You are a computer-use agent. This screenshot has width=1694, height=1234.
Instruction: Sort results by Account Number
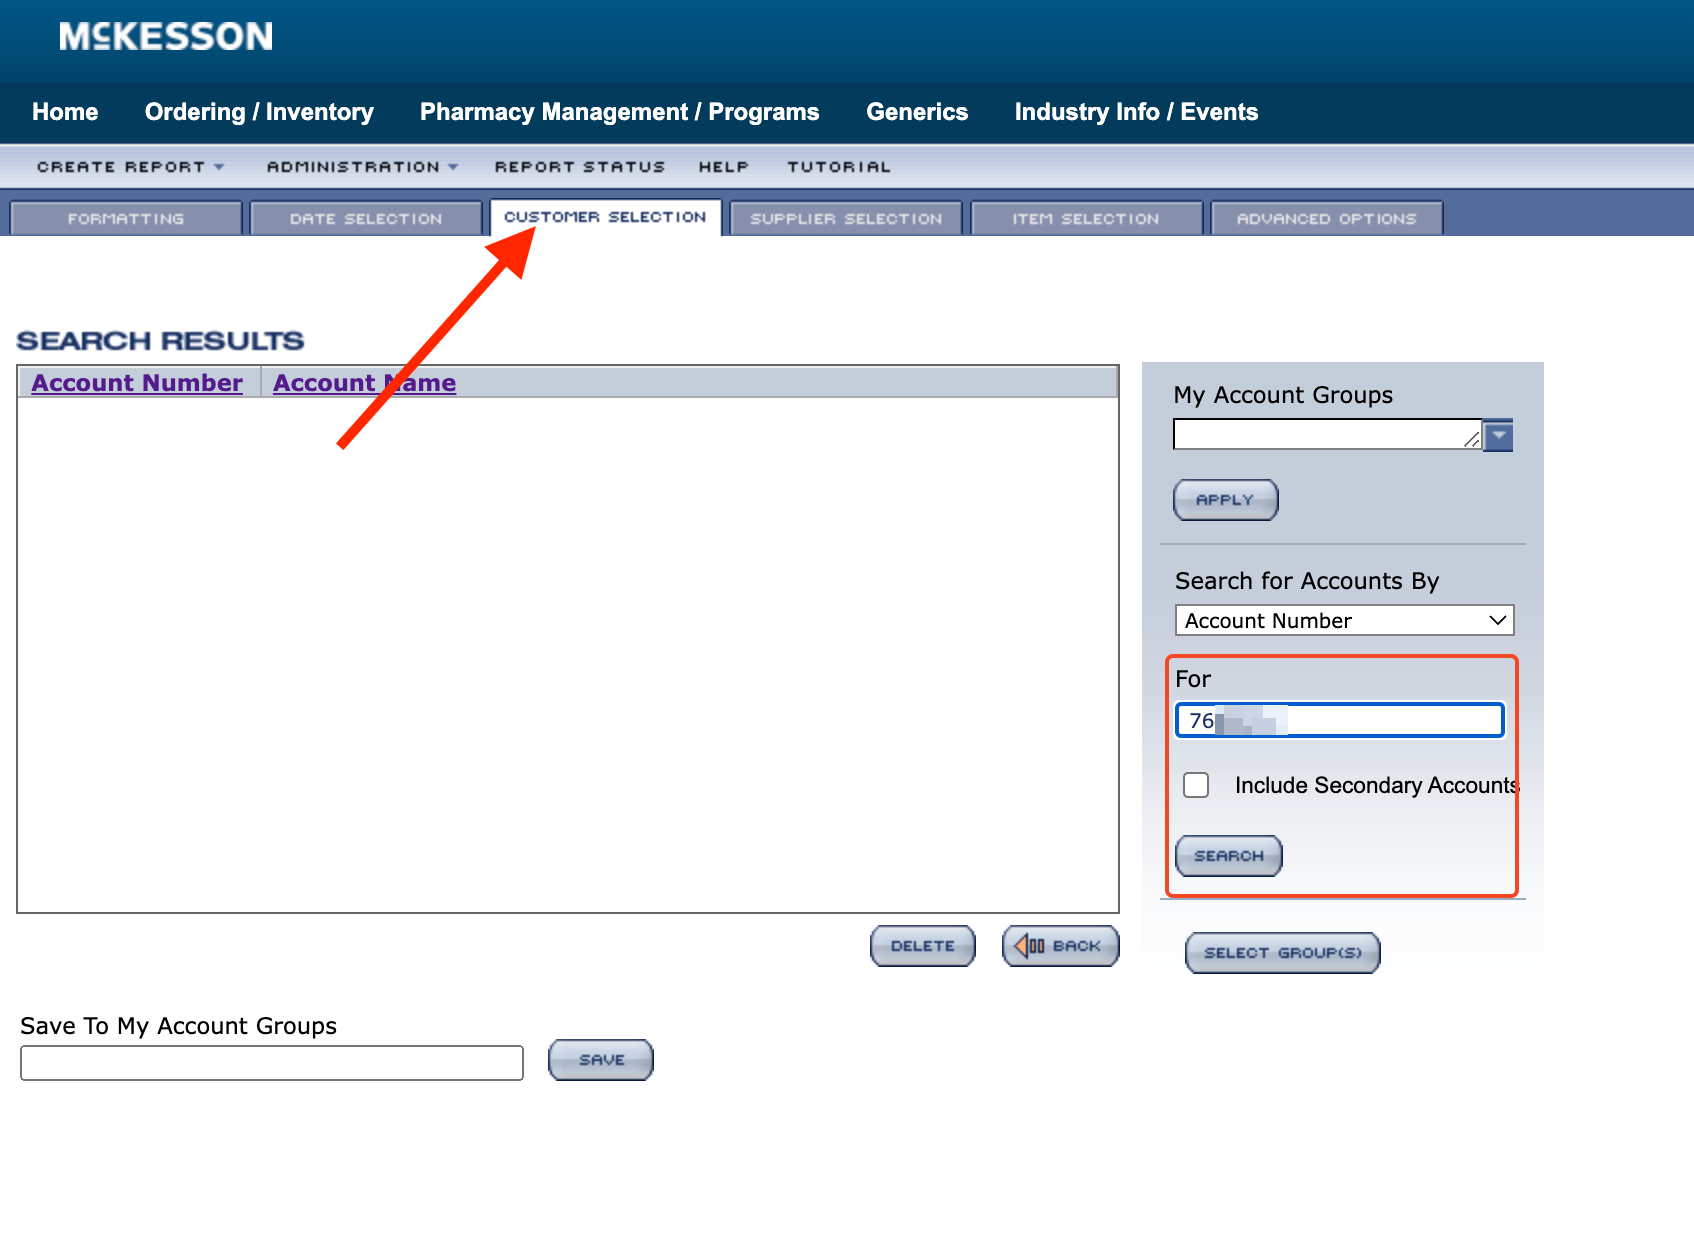pos(137,382)
